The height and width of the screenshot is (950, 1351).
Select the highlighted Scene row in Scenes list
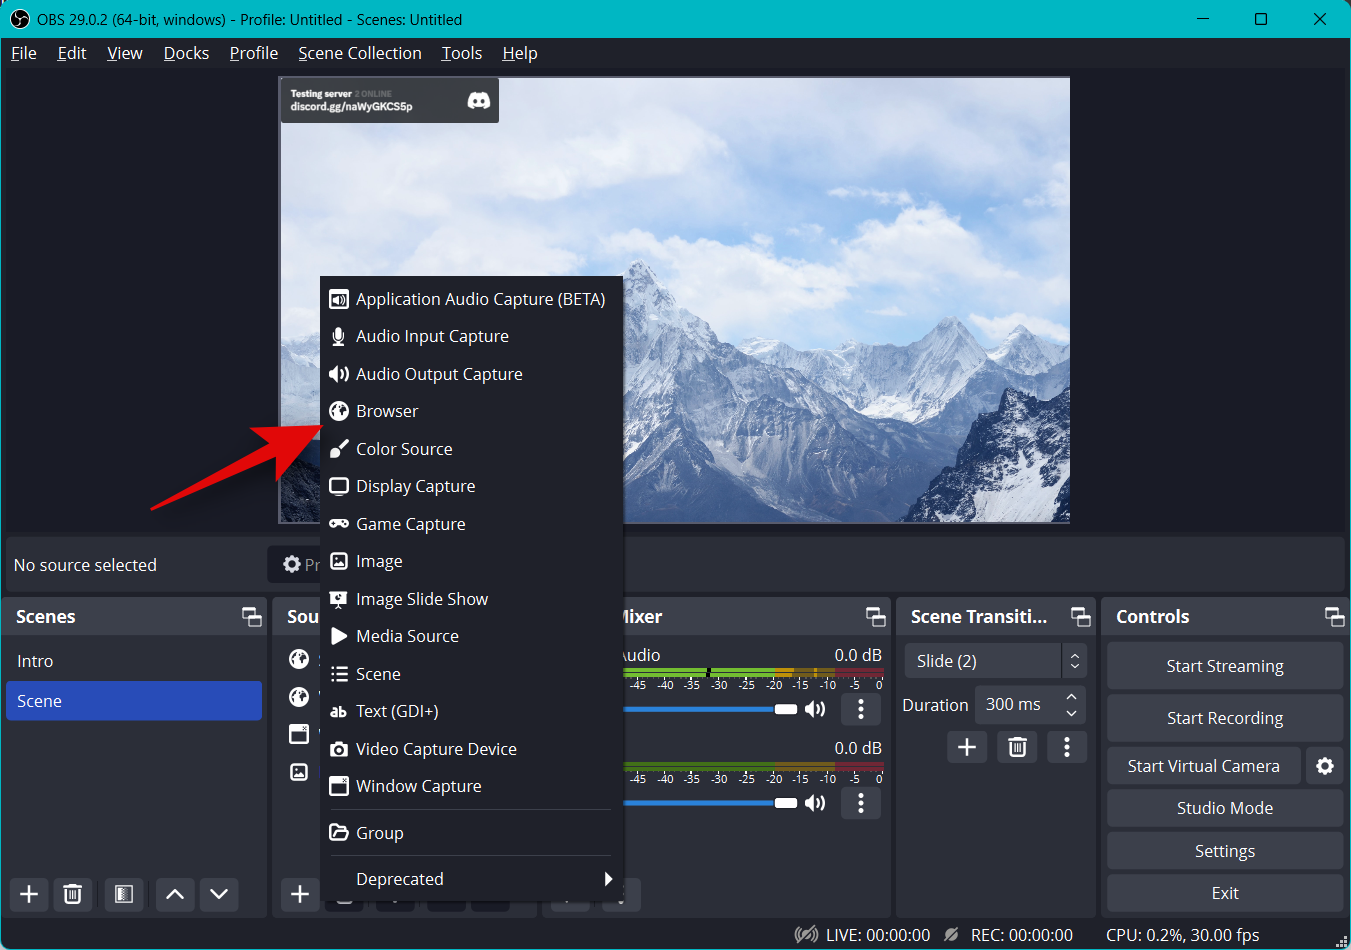coord(134,701)
